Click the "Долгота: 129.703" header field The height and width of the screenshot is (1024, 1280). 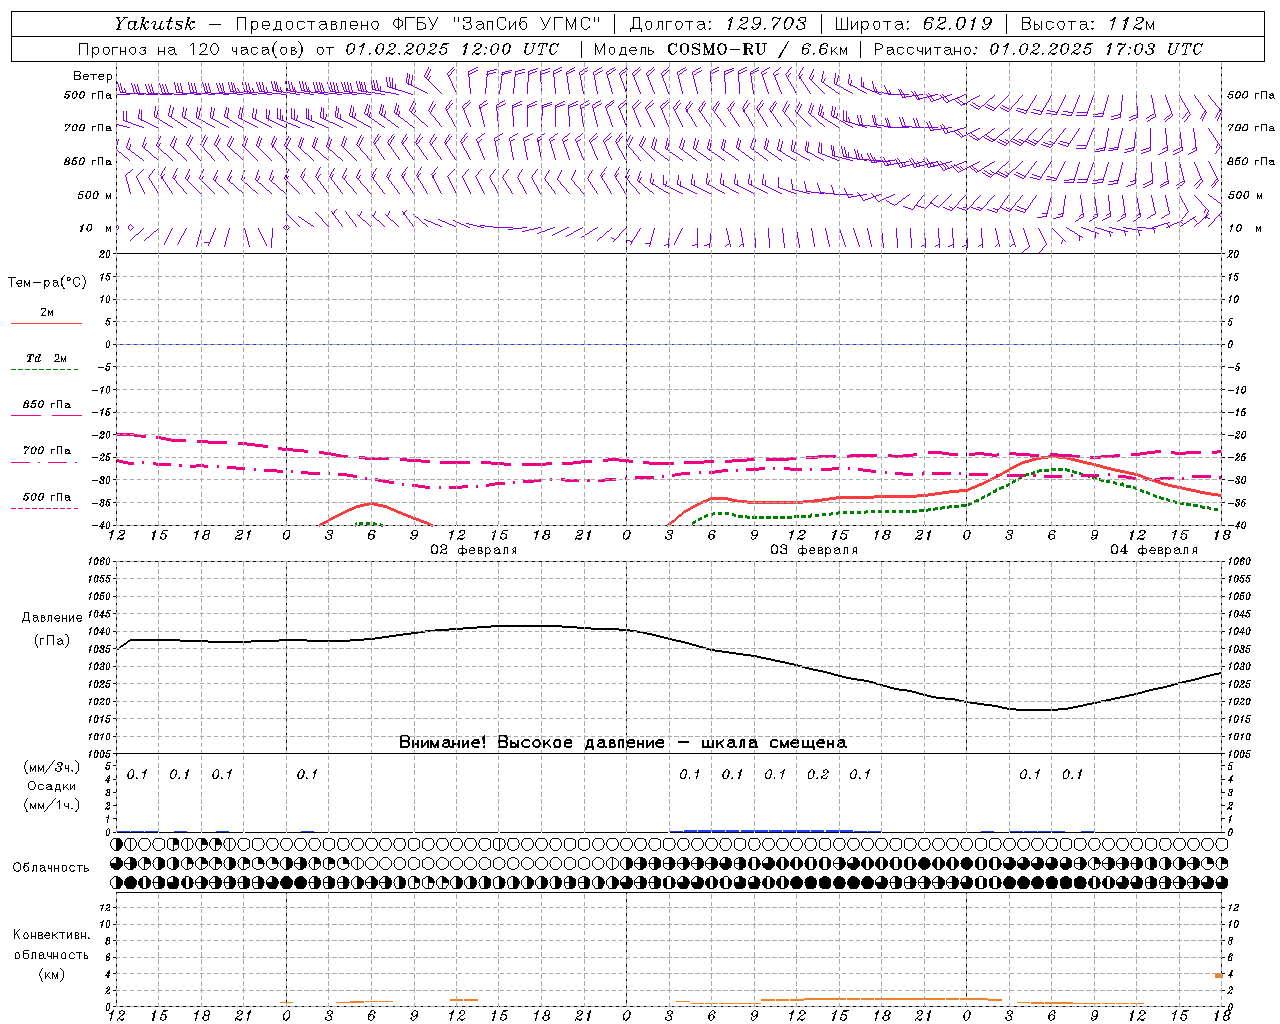720,24
